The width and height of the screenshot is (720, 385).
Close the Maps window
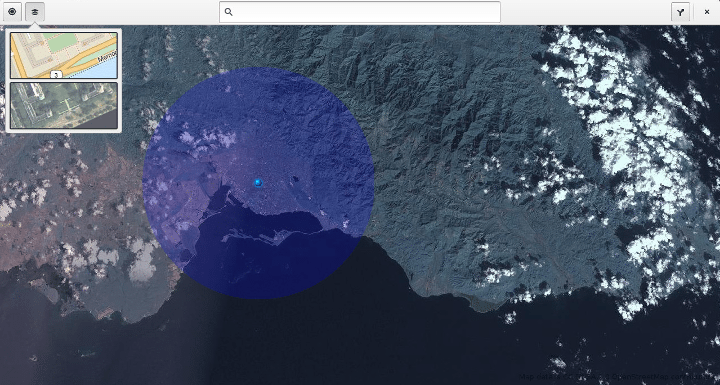click(x=707, y=12)
